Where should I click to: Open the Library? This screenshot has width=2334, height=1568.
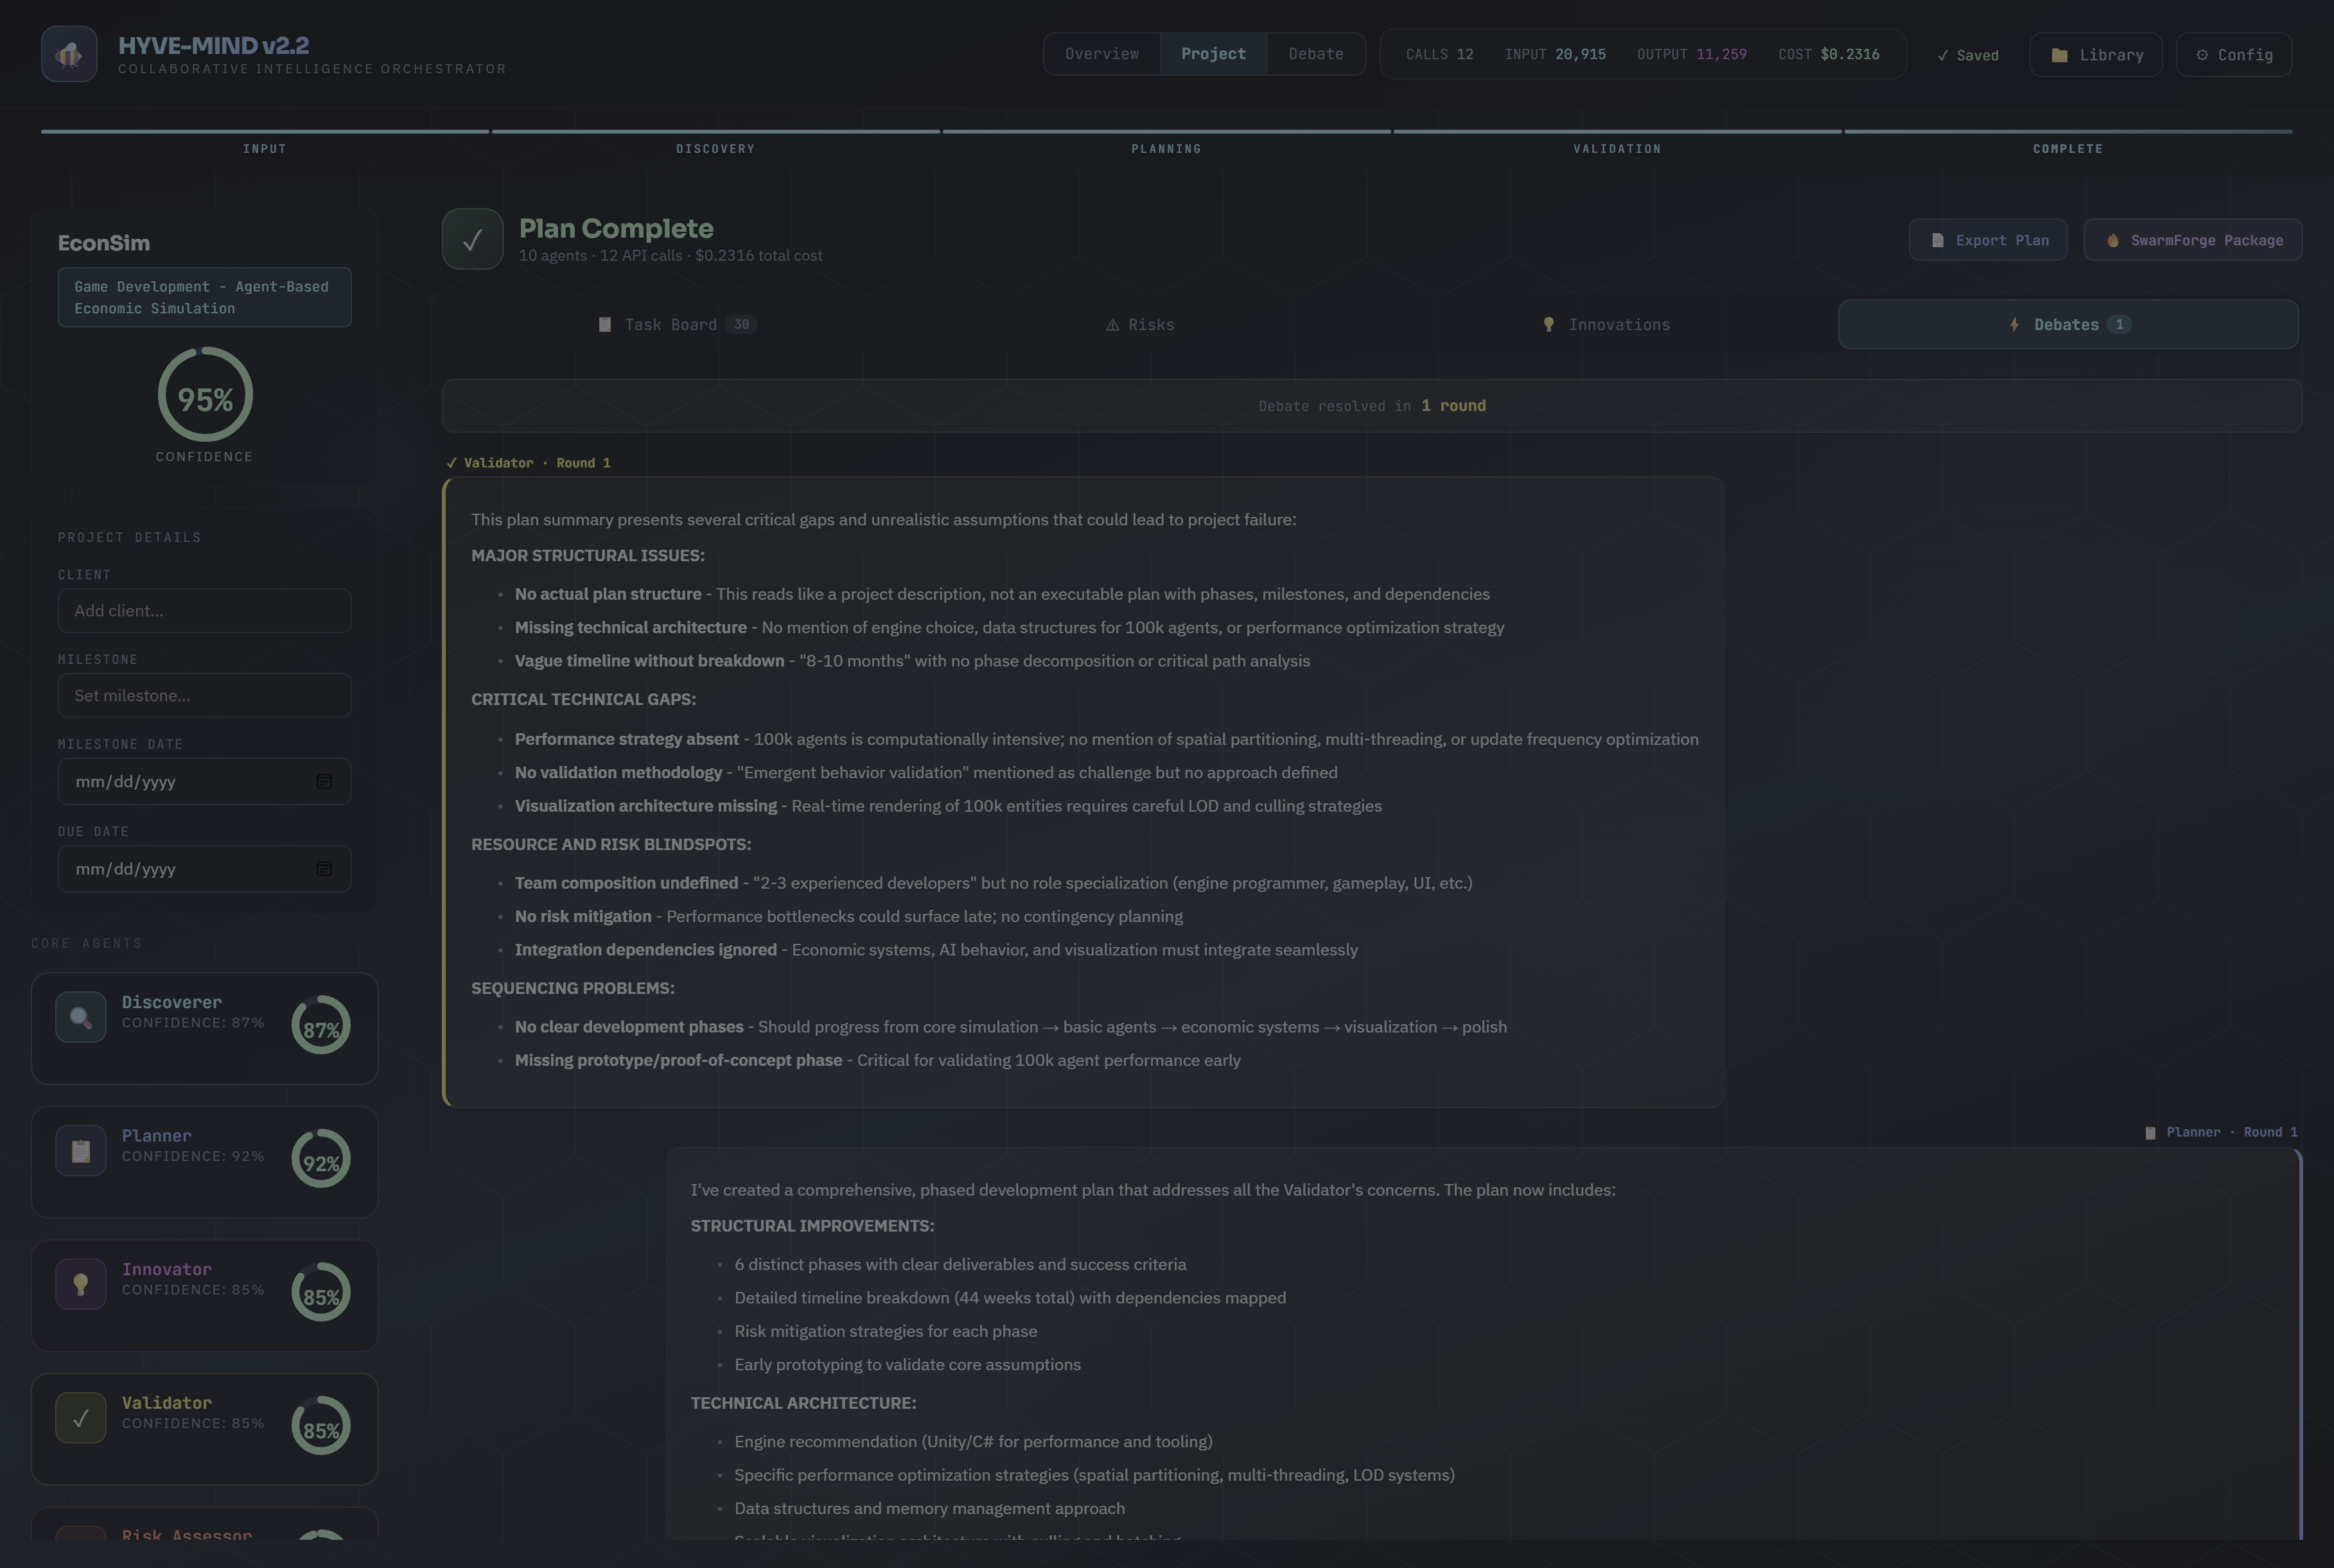click(x=2096, y=55)
